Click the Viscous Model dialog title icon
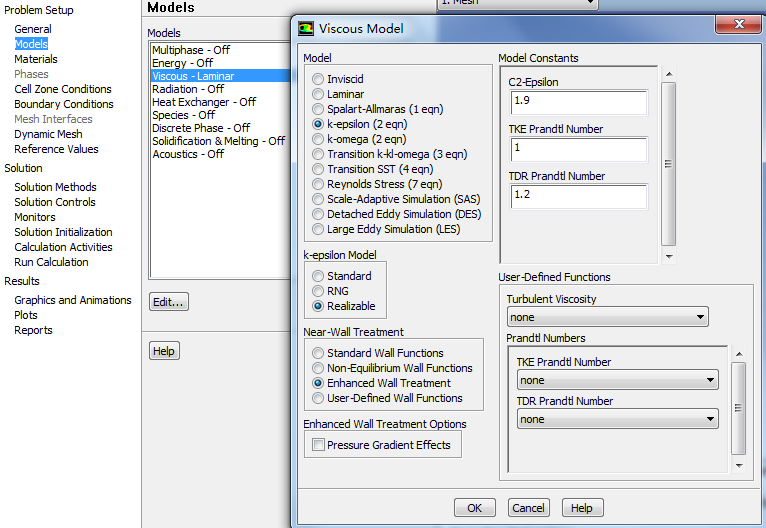 306,28
